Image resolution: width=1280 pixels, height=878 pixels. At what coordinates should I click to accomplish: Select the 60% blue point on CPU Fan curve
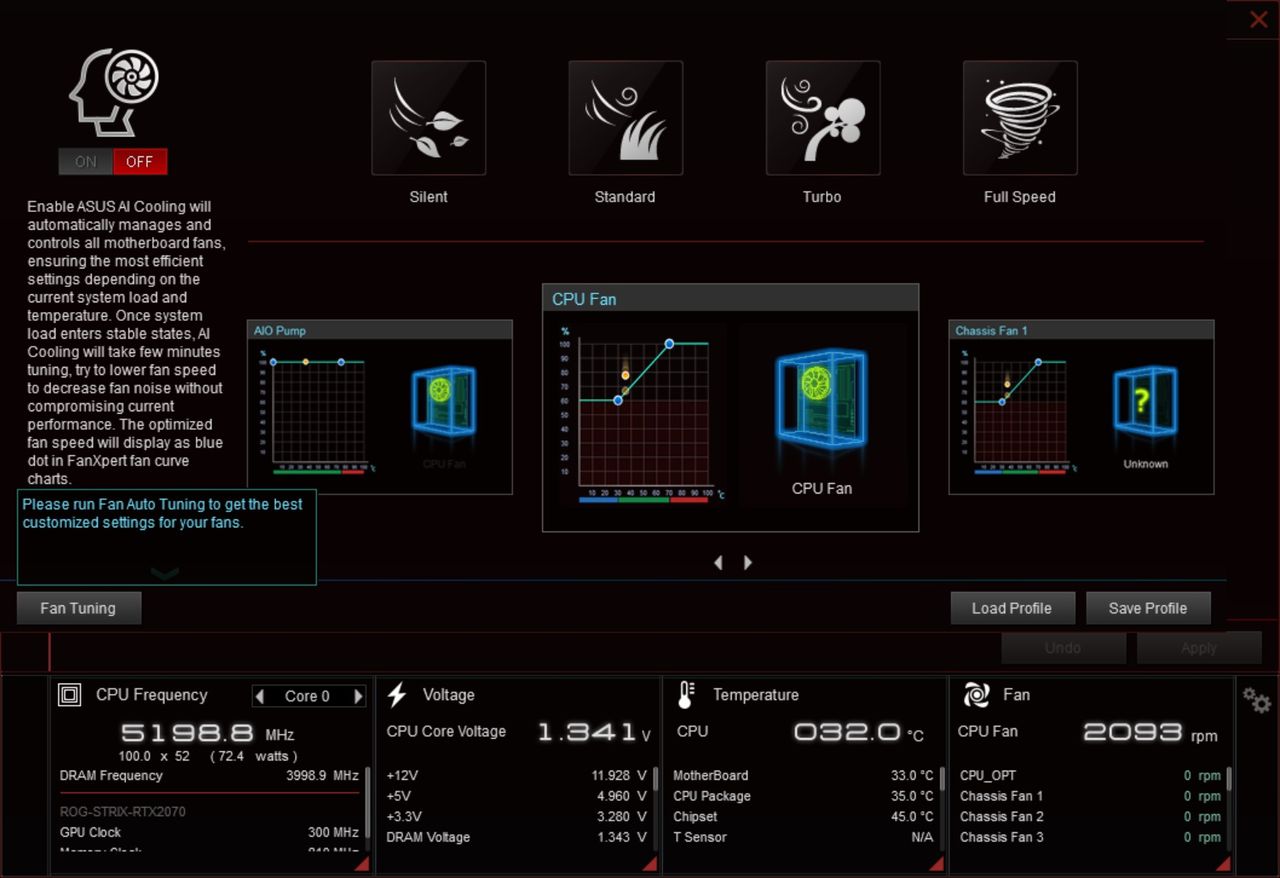coord(618,400)
